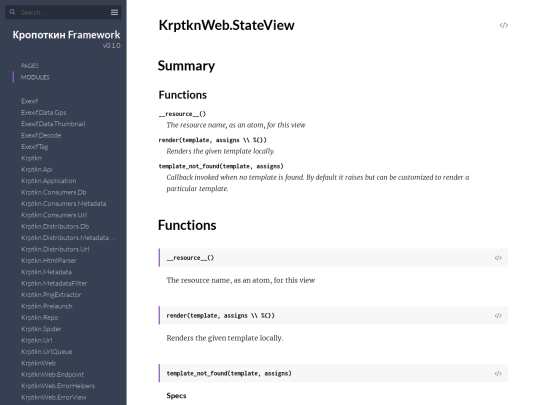Open the Krptkn.Prelaunch module
This screenshot has width=540, height=405.
(x=47, y=306)
